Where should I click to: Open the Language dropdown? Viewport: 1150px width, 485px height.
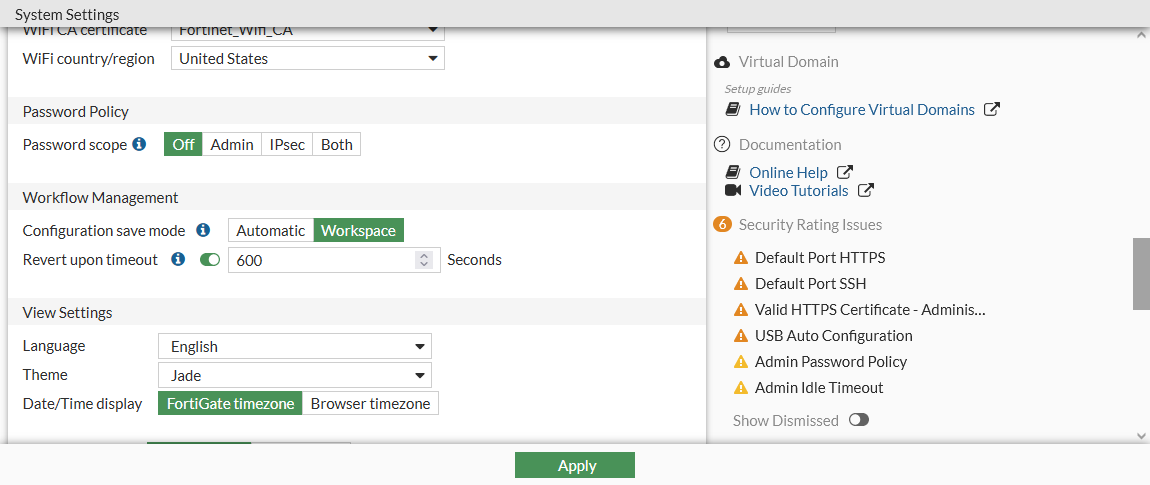pos(295,347)
